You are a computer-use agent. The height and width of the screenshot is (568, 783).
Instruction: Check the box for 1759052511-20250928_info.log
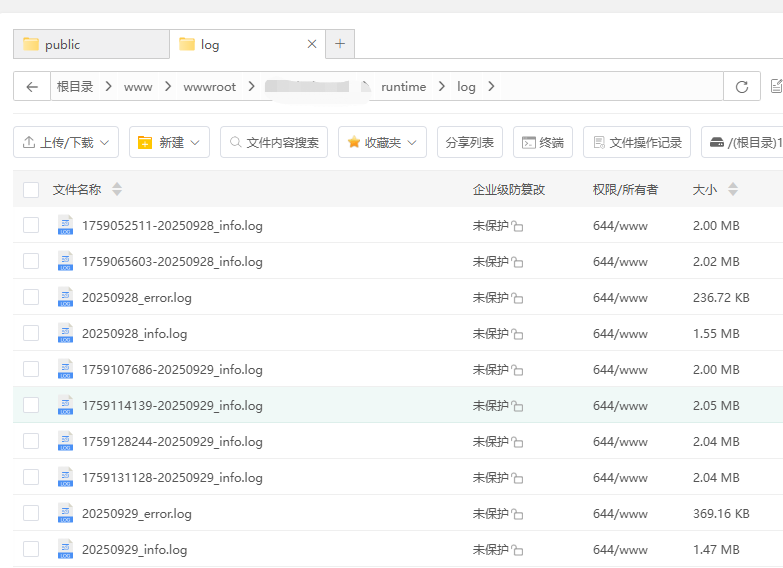(x=31, y=225)
